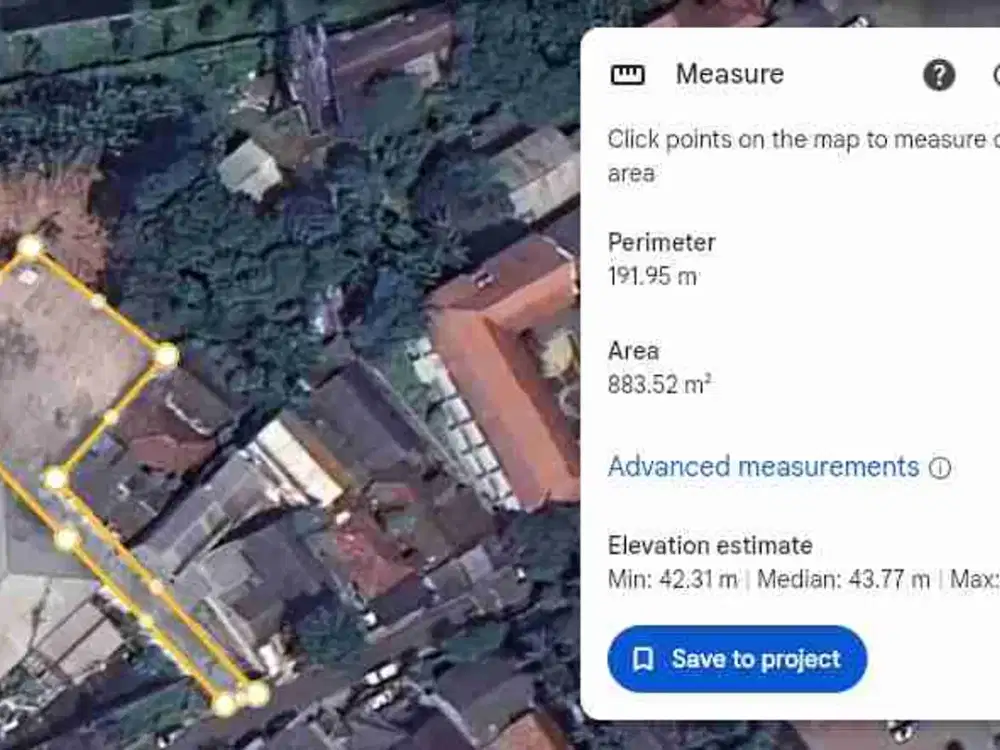Click the bookmark icon inside Save to project
The height and width of the screenshot is (750, 1000).
click(x=646, y=658)
